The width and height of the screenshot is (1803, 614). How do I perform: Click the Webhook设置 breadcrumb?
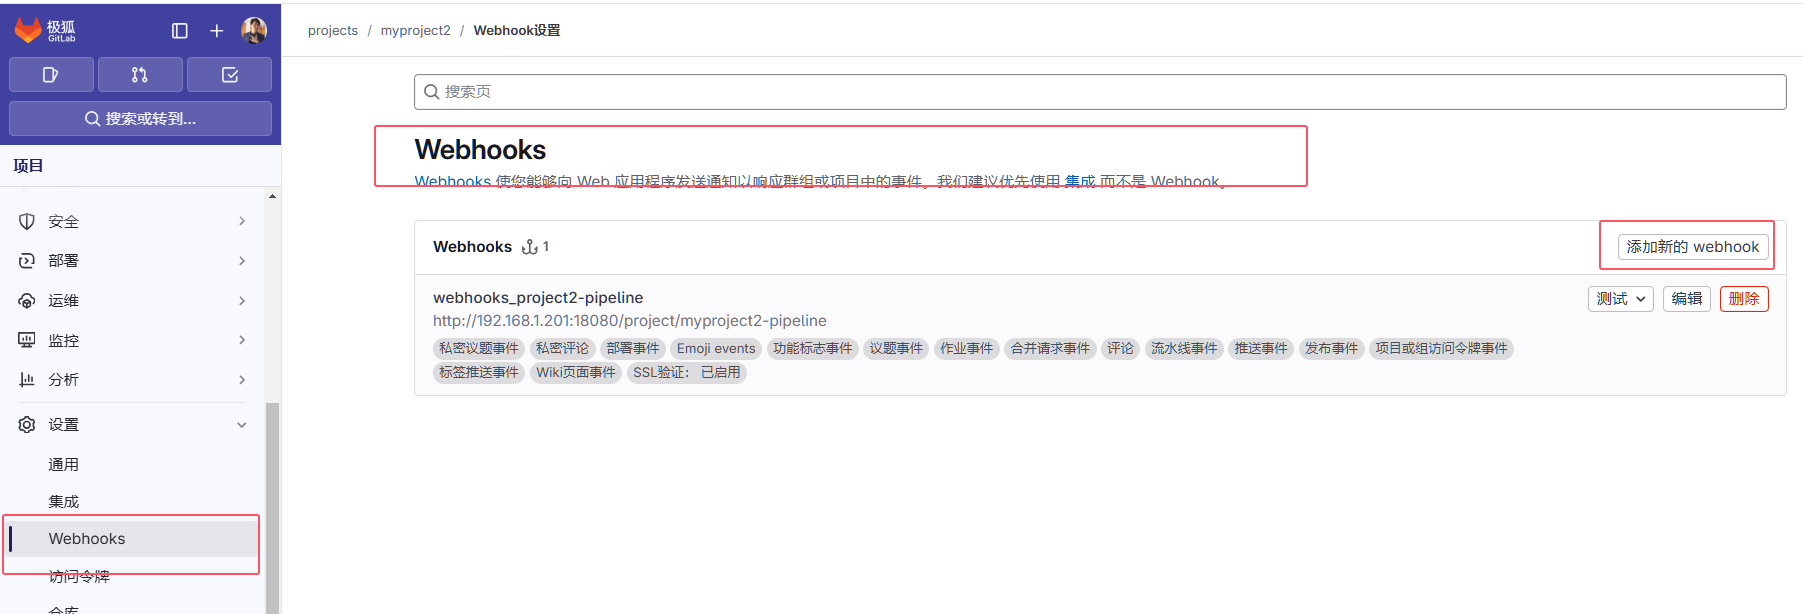517,31
